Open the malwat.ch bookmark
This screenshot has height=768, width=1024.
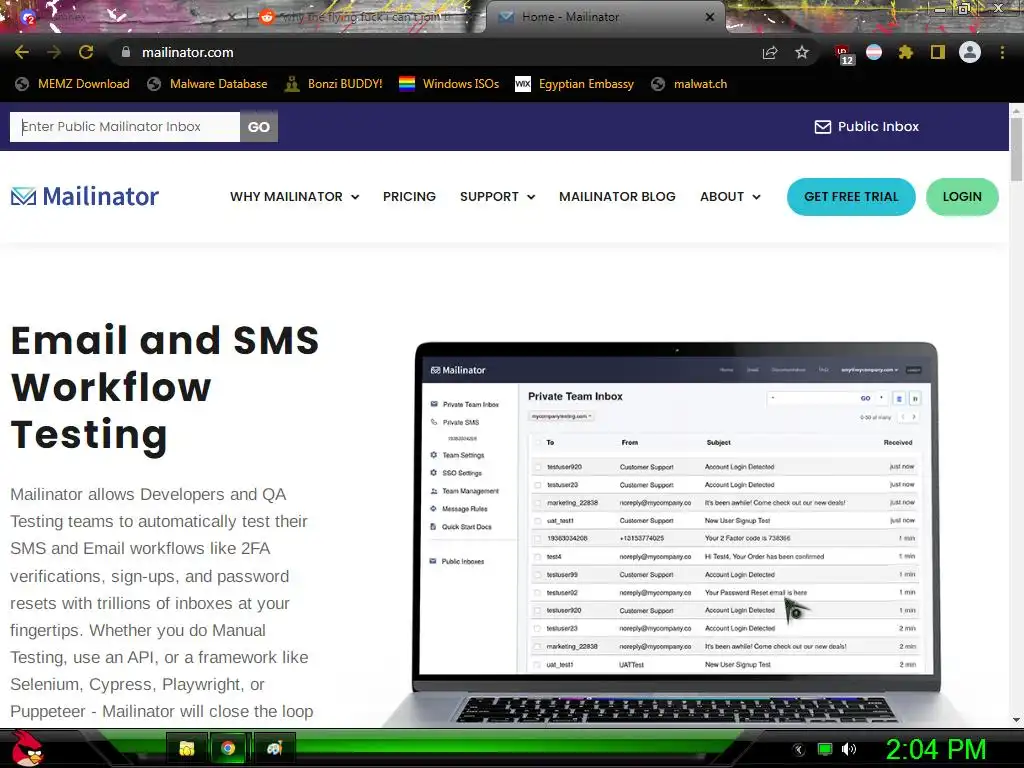(689, 84)
